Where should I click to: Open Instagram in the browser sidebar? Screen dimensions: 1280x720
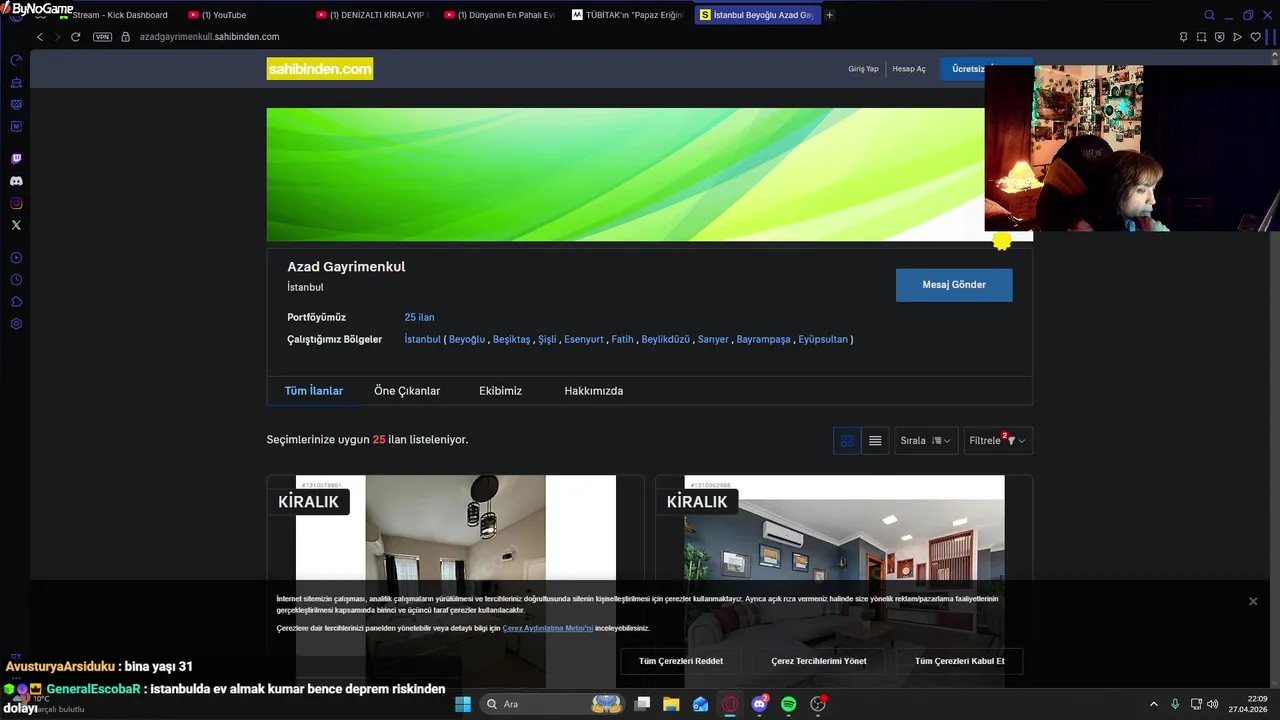16,203
